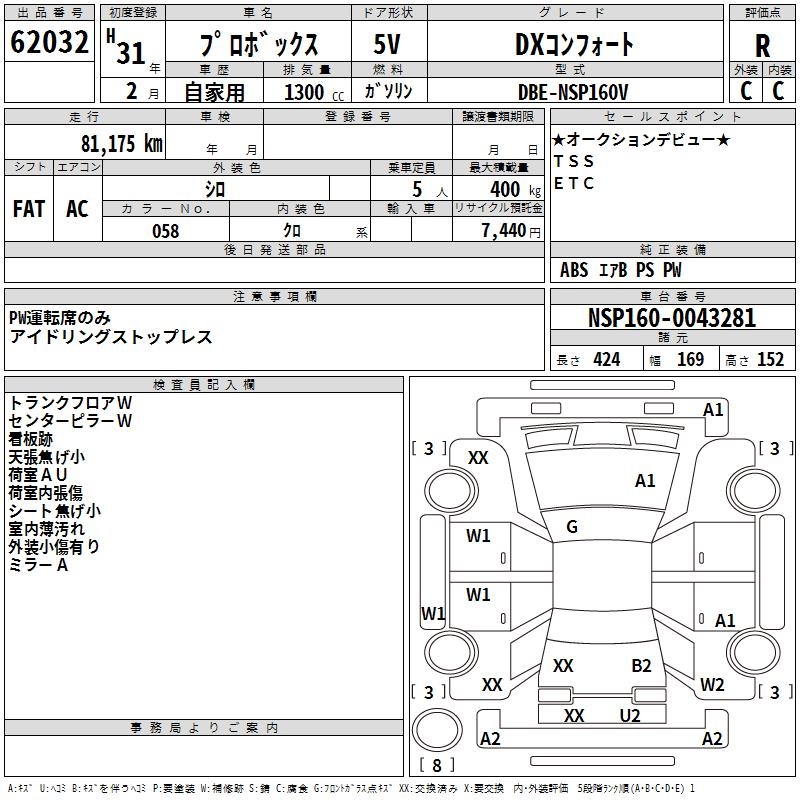
Task: Click the DXコンフォート grade field
Action: click(575, 42)
